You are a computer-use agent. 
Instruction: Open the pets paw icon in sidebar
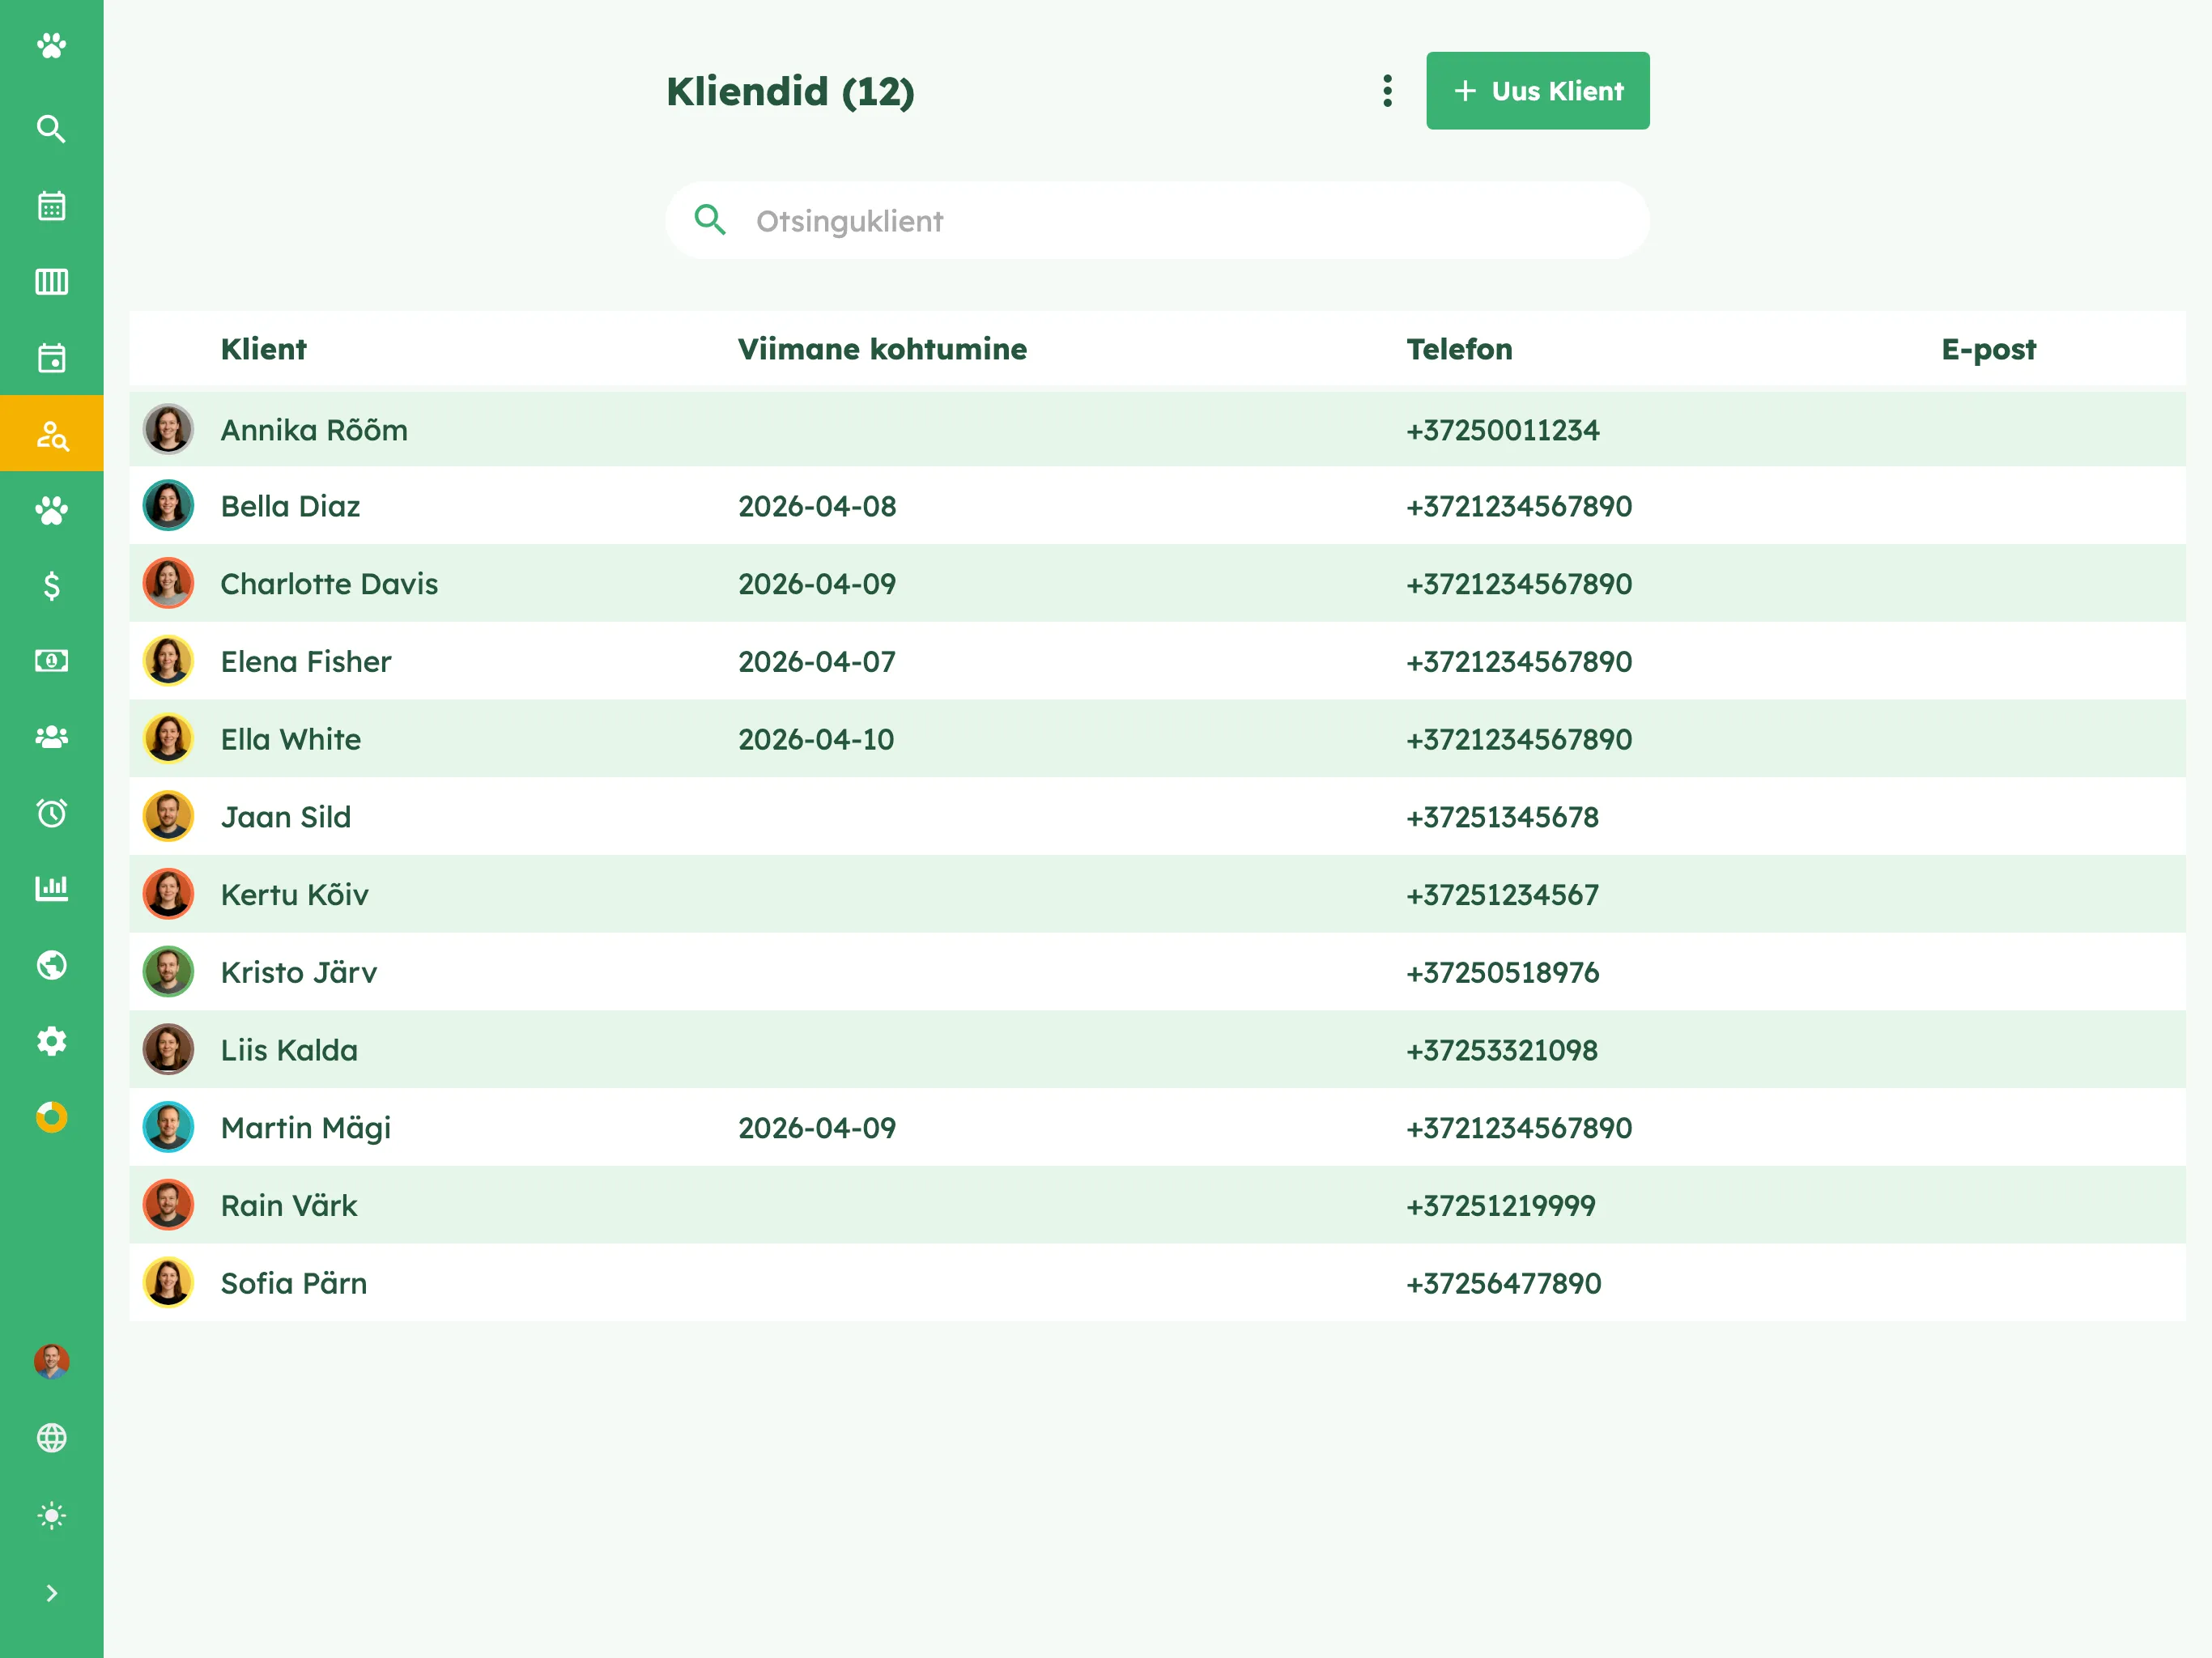(x=51, y=510)
